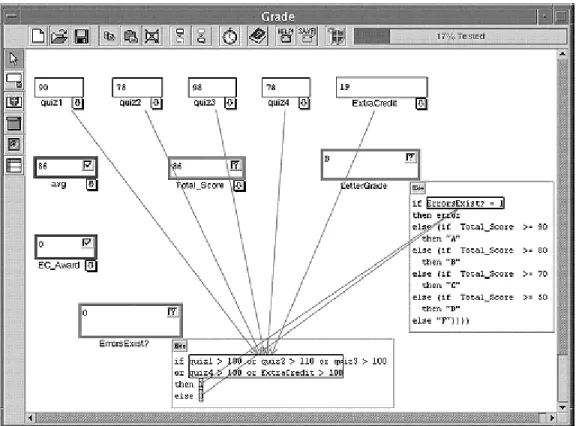Expand the formula tab under quiz4
The height and width of the screenshot is (426, 576).
304,103
